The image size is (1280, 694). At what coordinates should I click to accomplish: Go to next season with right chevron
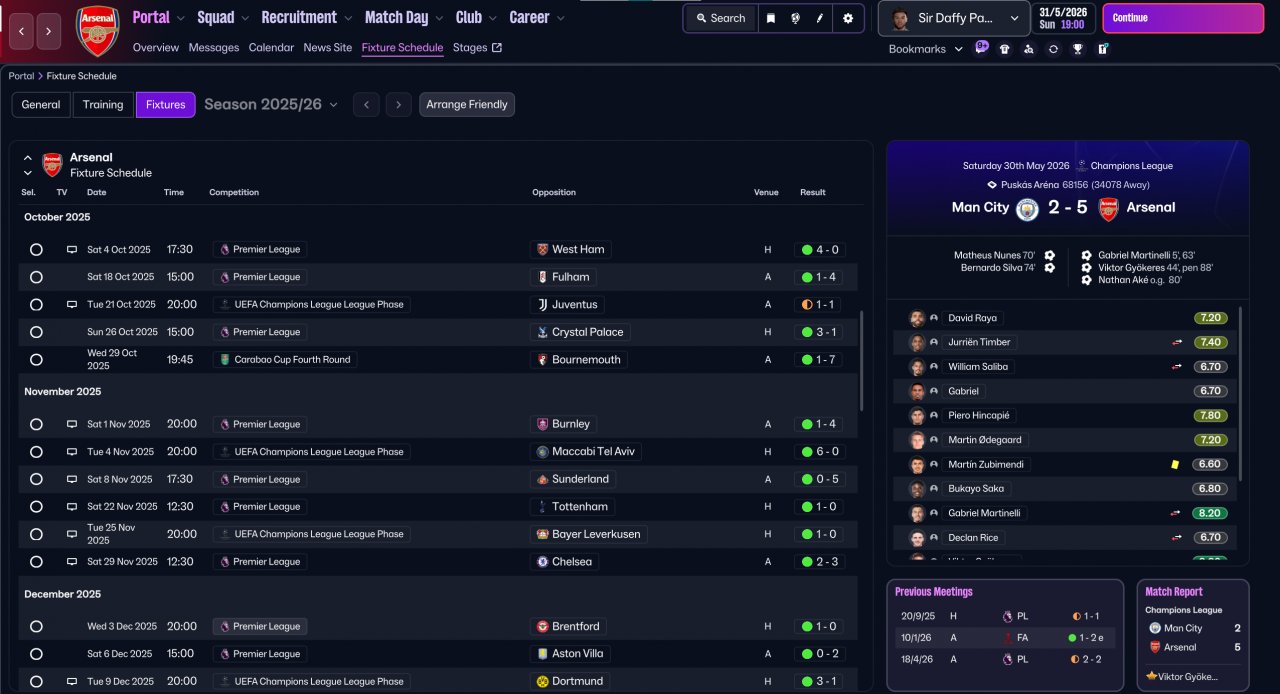(398, 105)
